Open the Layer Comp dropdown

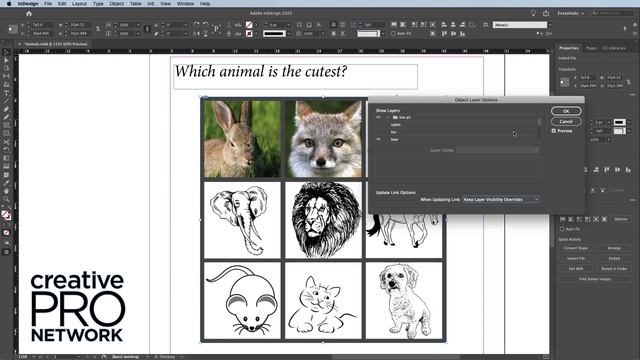coord(498,150)
